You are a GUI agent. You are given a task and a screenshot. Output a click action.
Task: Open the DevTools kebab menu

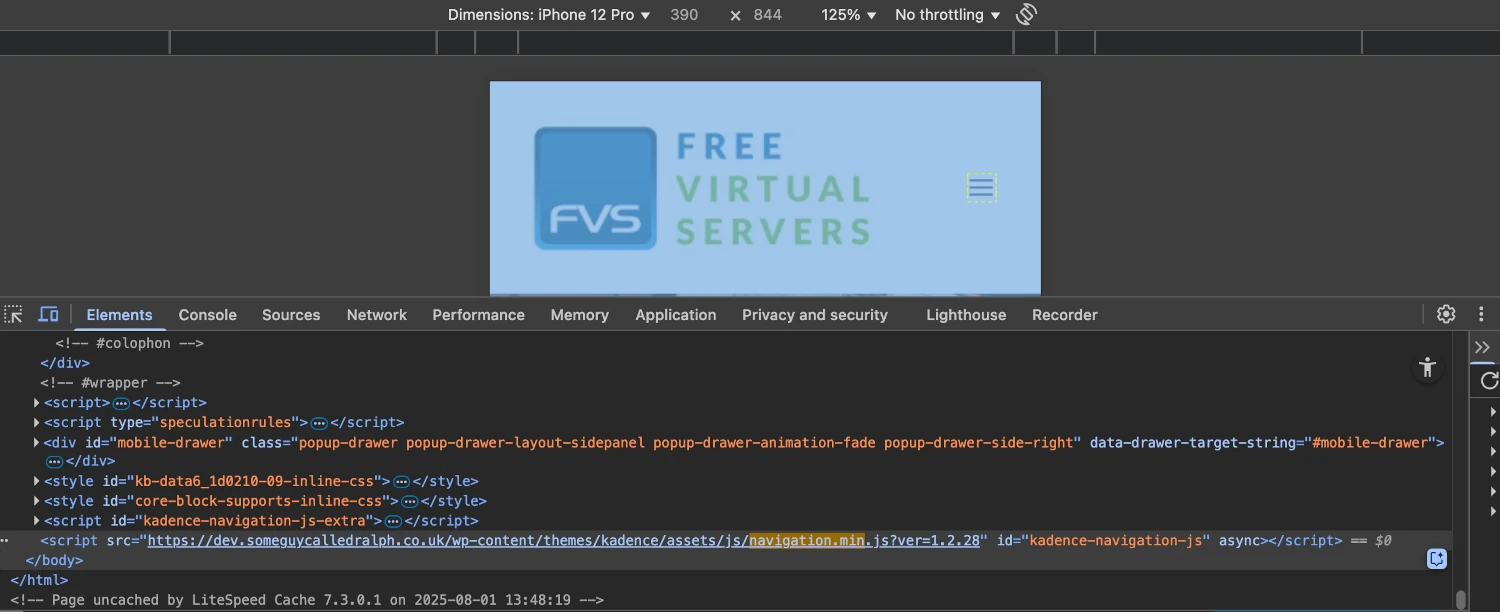[1481, 314]
